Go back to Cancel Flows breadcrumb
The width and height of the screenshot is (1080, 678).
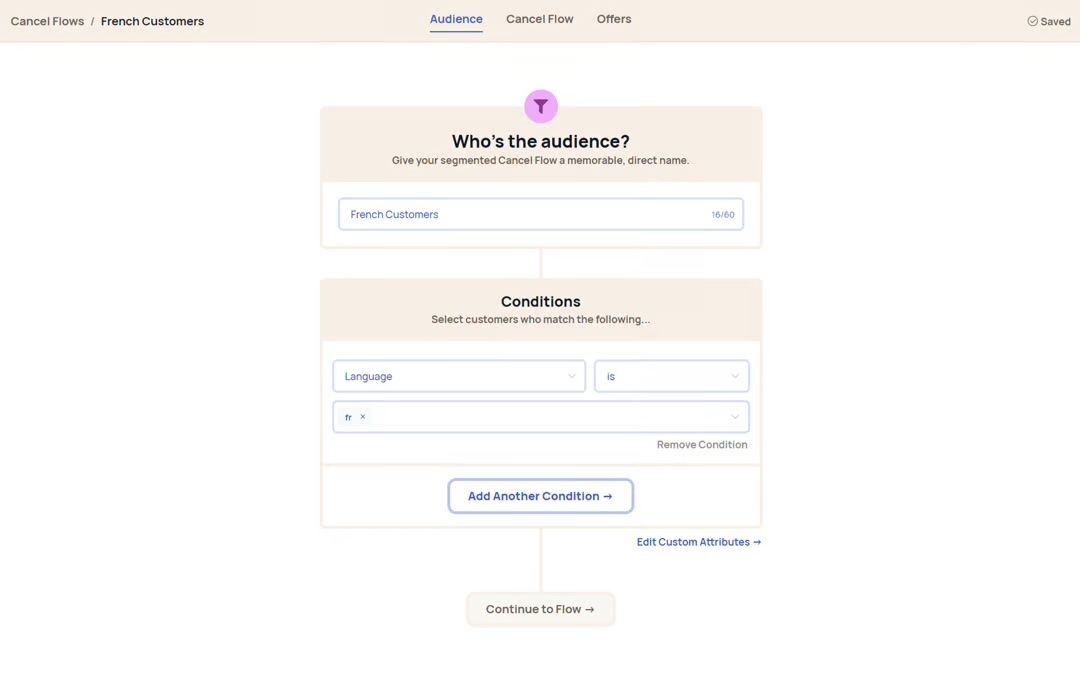(47, 21)
